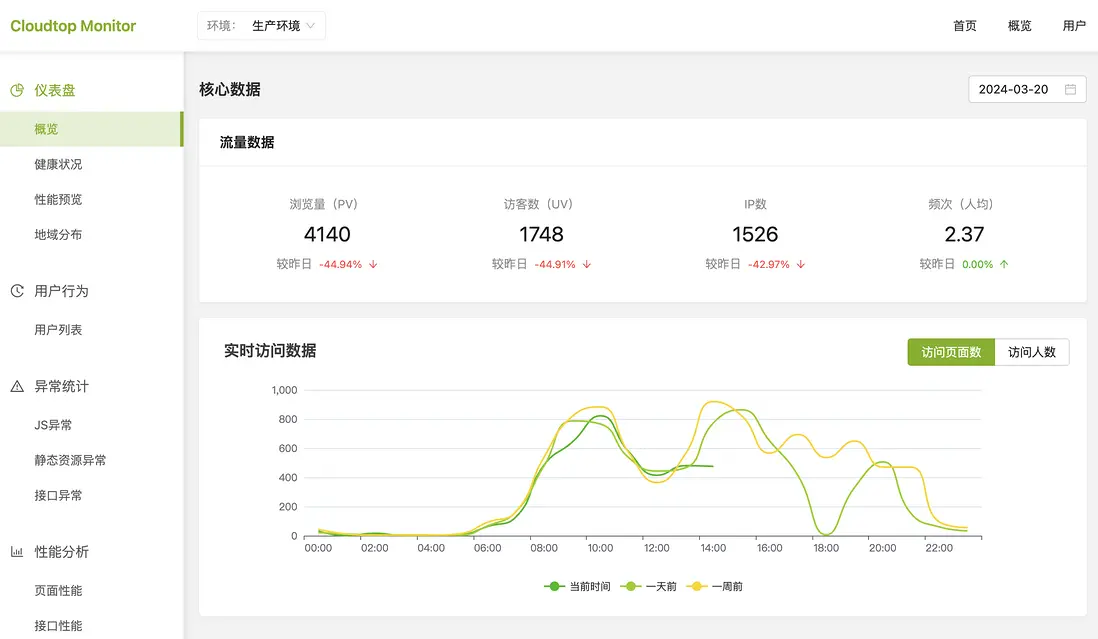This screenshot has width=1098, height=639.
Task: Go to 首页 in top navigation
Action: tap(964, 26)
